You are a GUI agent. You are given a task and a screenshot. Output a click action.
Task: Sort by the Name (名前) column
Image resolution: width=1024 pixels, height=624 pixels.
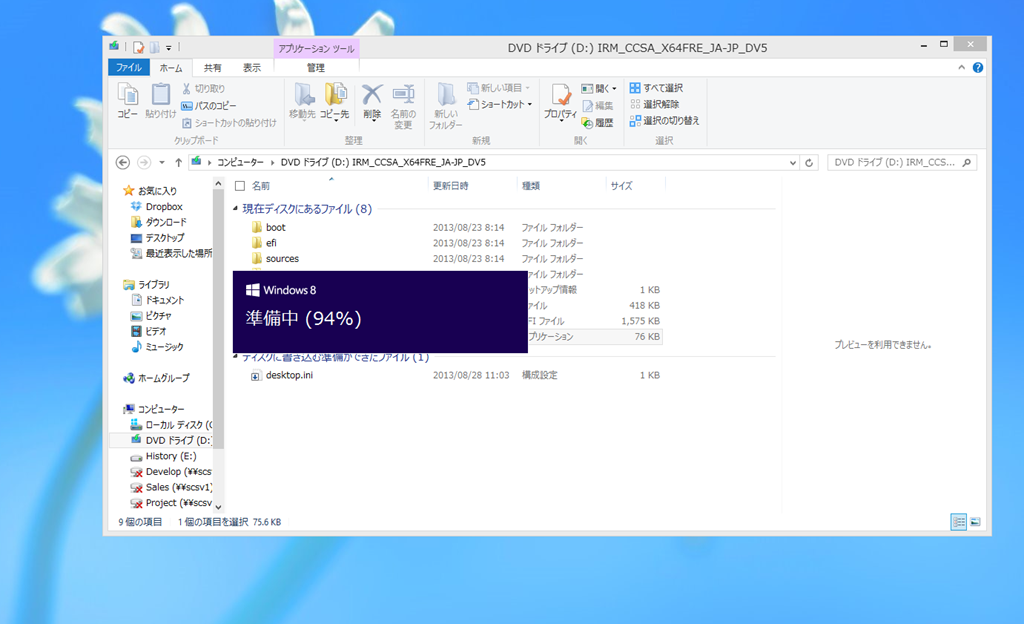(261, 186)
